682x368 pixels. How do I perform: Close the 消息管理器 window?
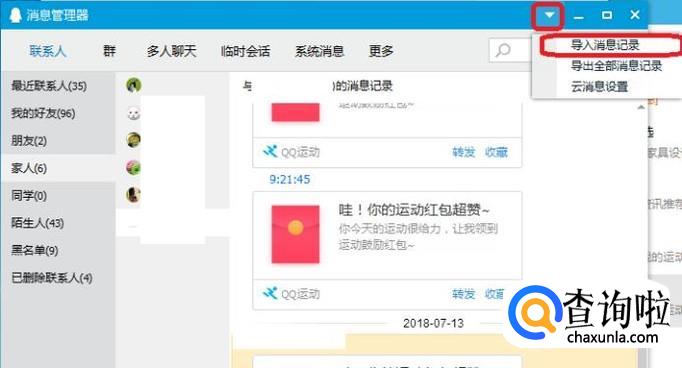click(635, 15)
